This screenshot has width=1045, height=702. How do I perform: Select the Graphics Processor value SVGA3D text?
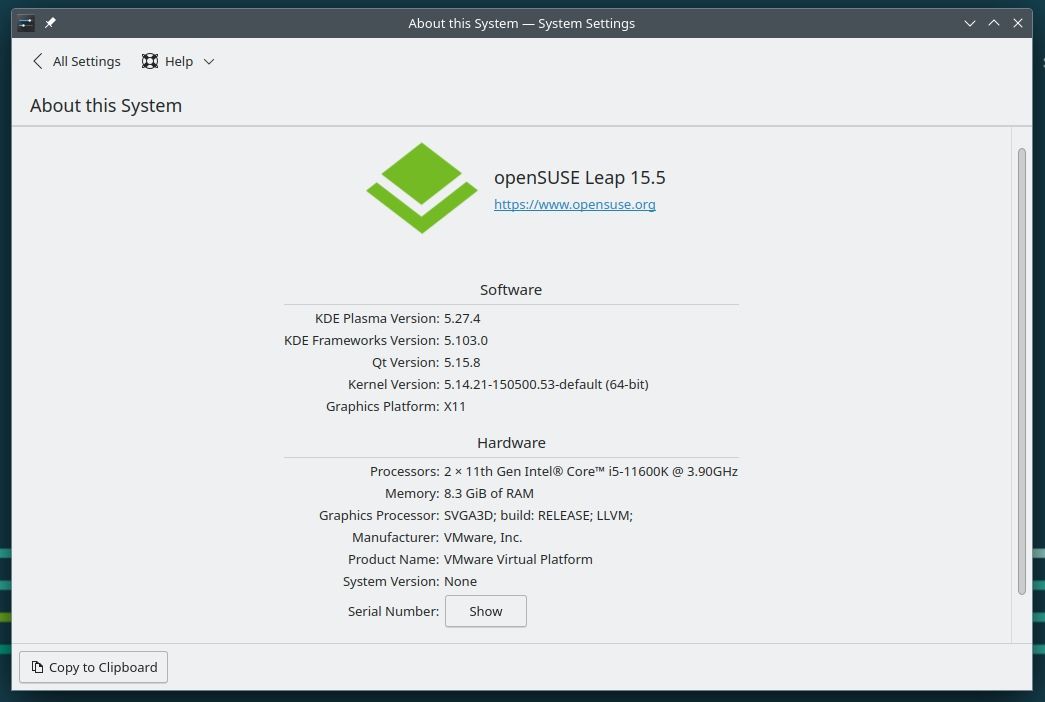pos(538,515)
